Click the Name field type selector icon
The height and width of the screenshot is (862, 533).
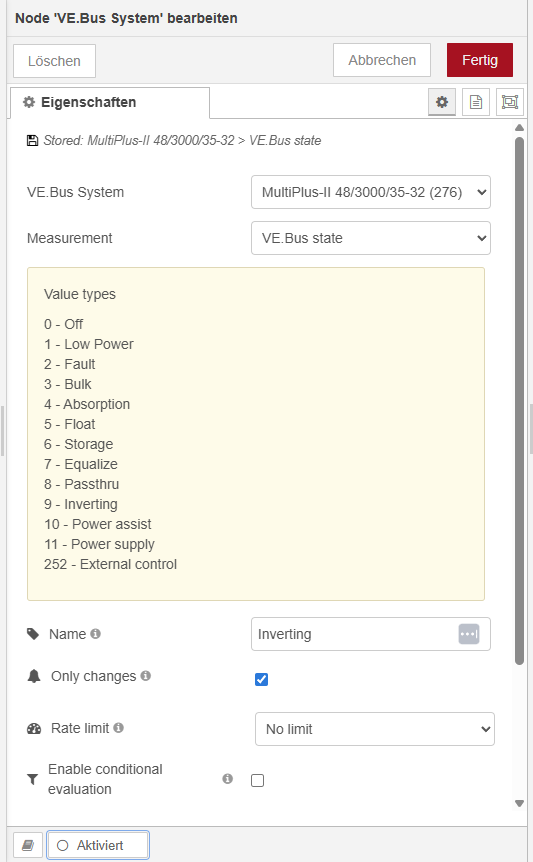[469, 634]
